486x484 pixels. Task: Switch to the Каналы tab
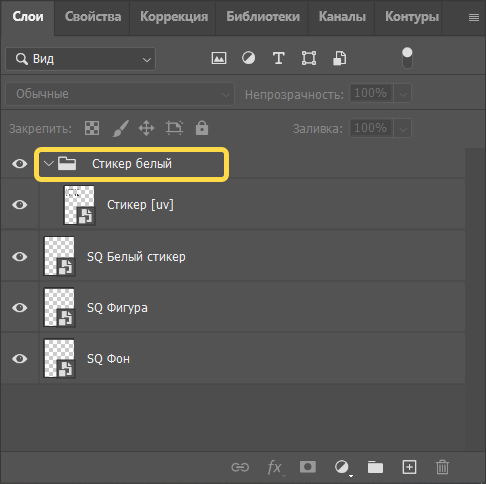tap(342, 17)
